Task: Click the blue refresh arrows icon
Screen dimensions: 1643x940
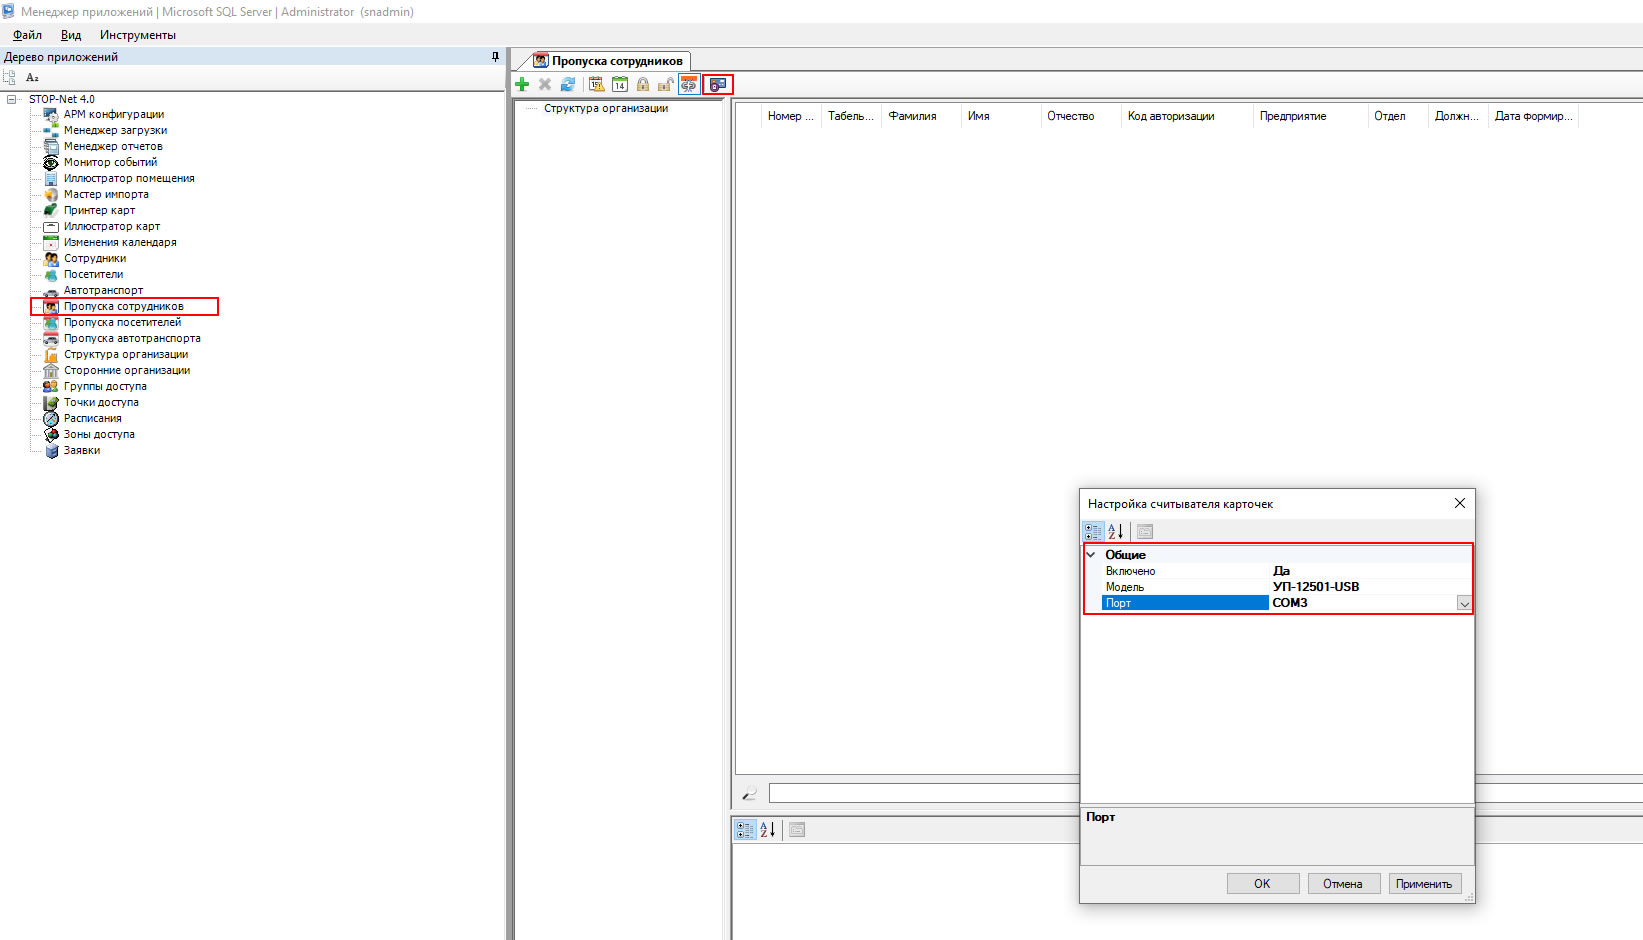Action: (568, 85)
